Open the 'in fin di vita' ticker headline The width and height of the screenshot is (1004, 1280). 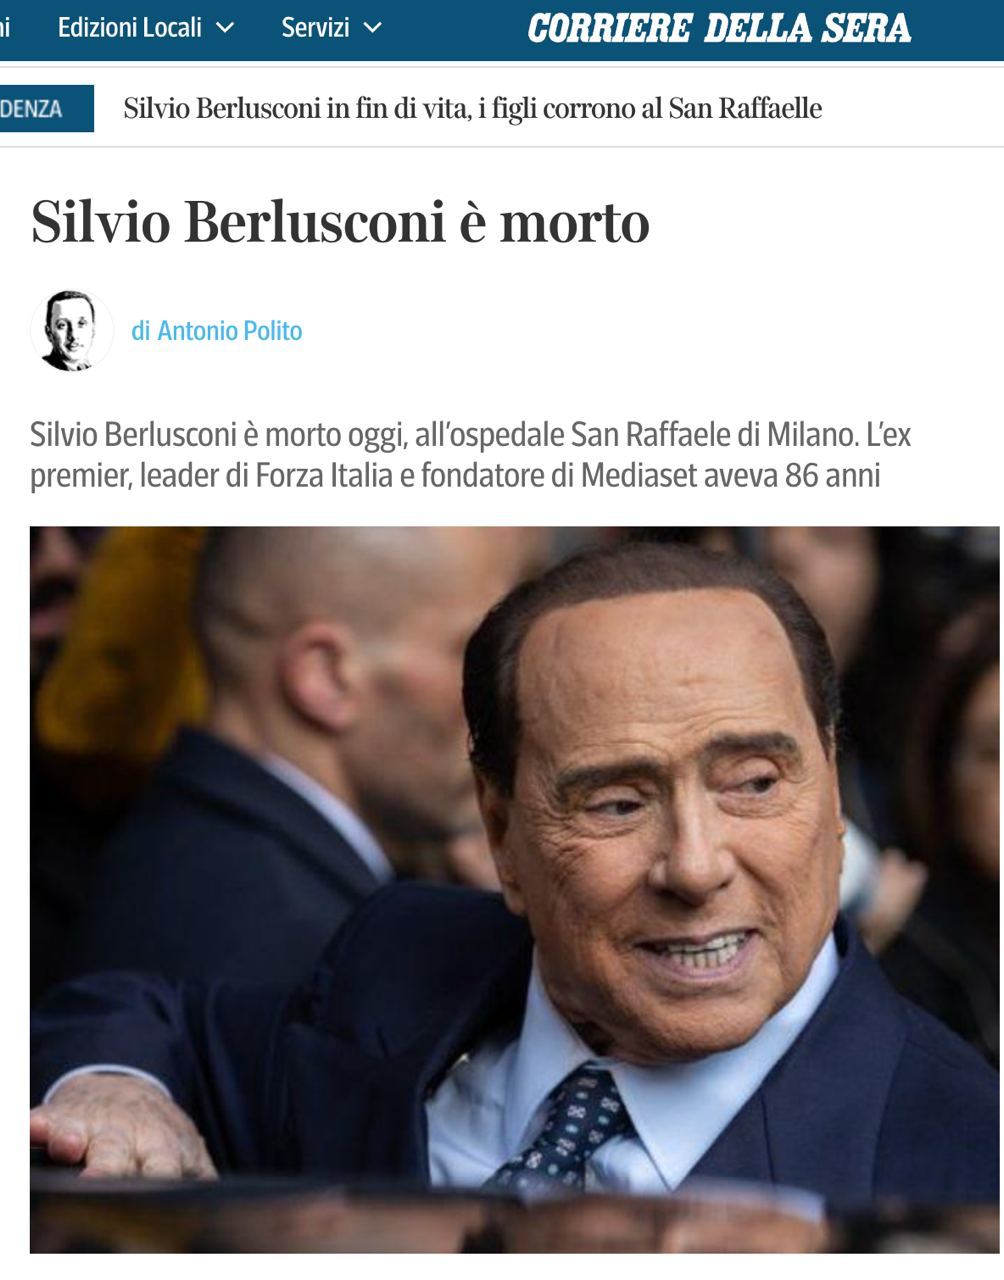point(472,108)
